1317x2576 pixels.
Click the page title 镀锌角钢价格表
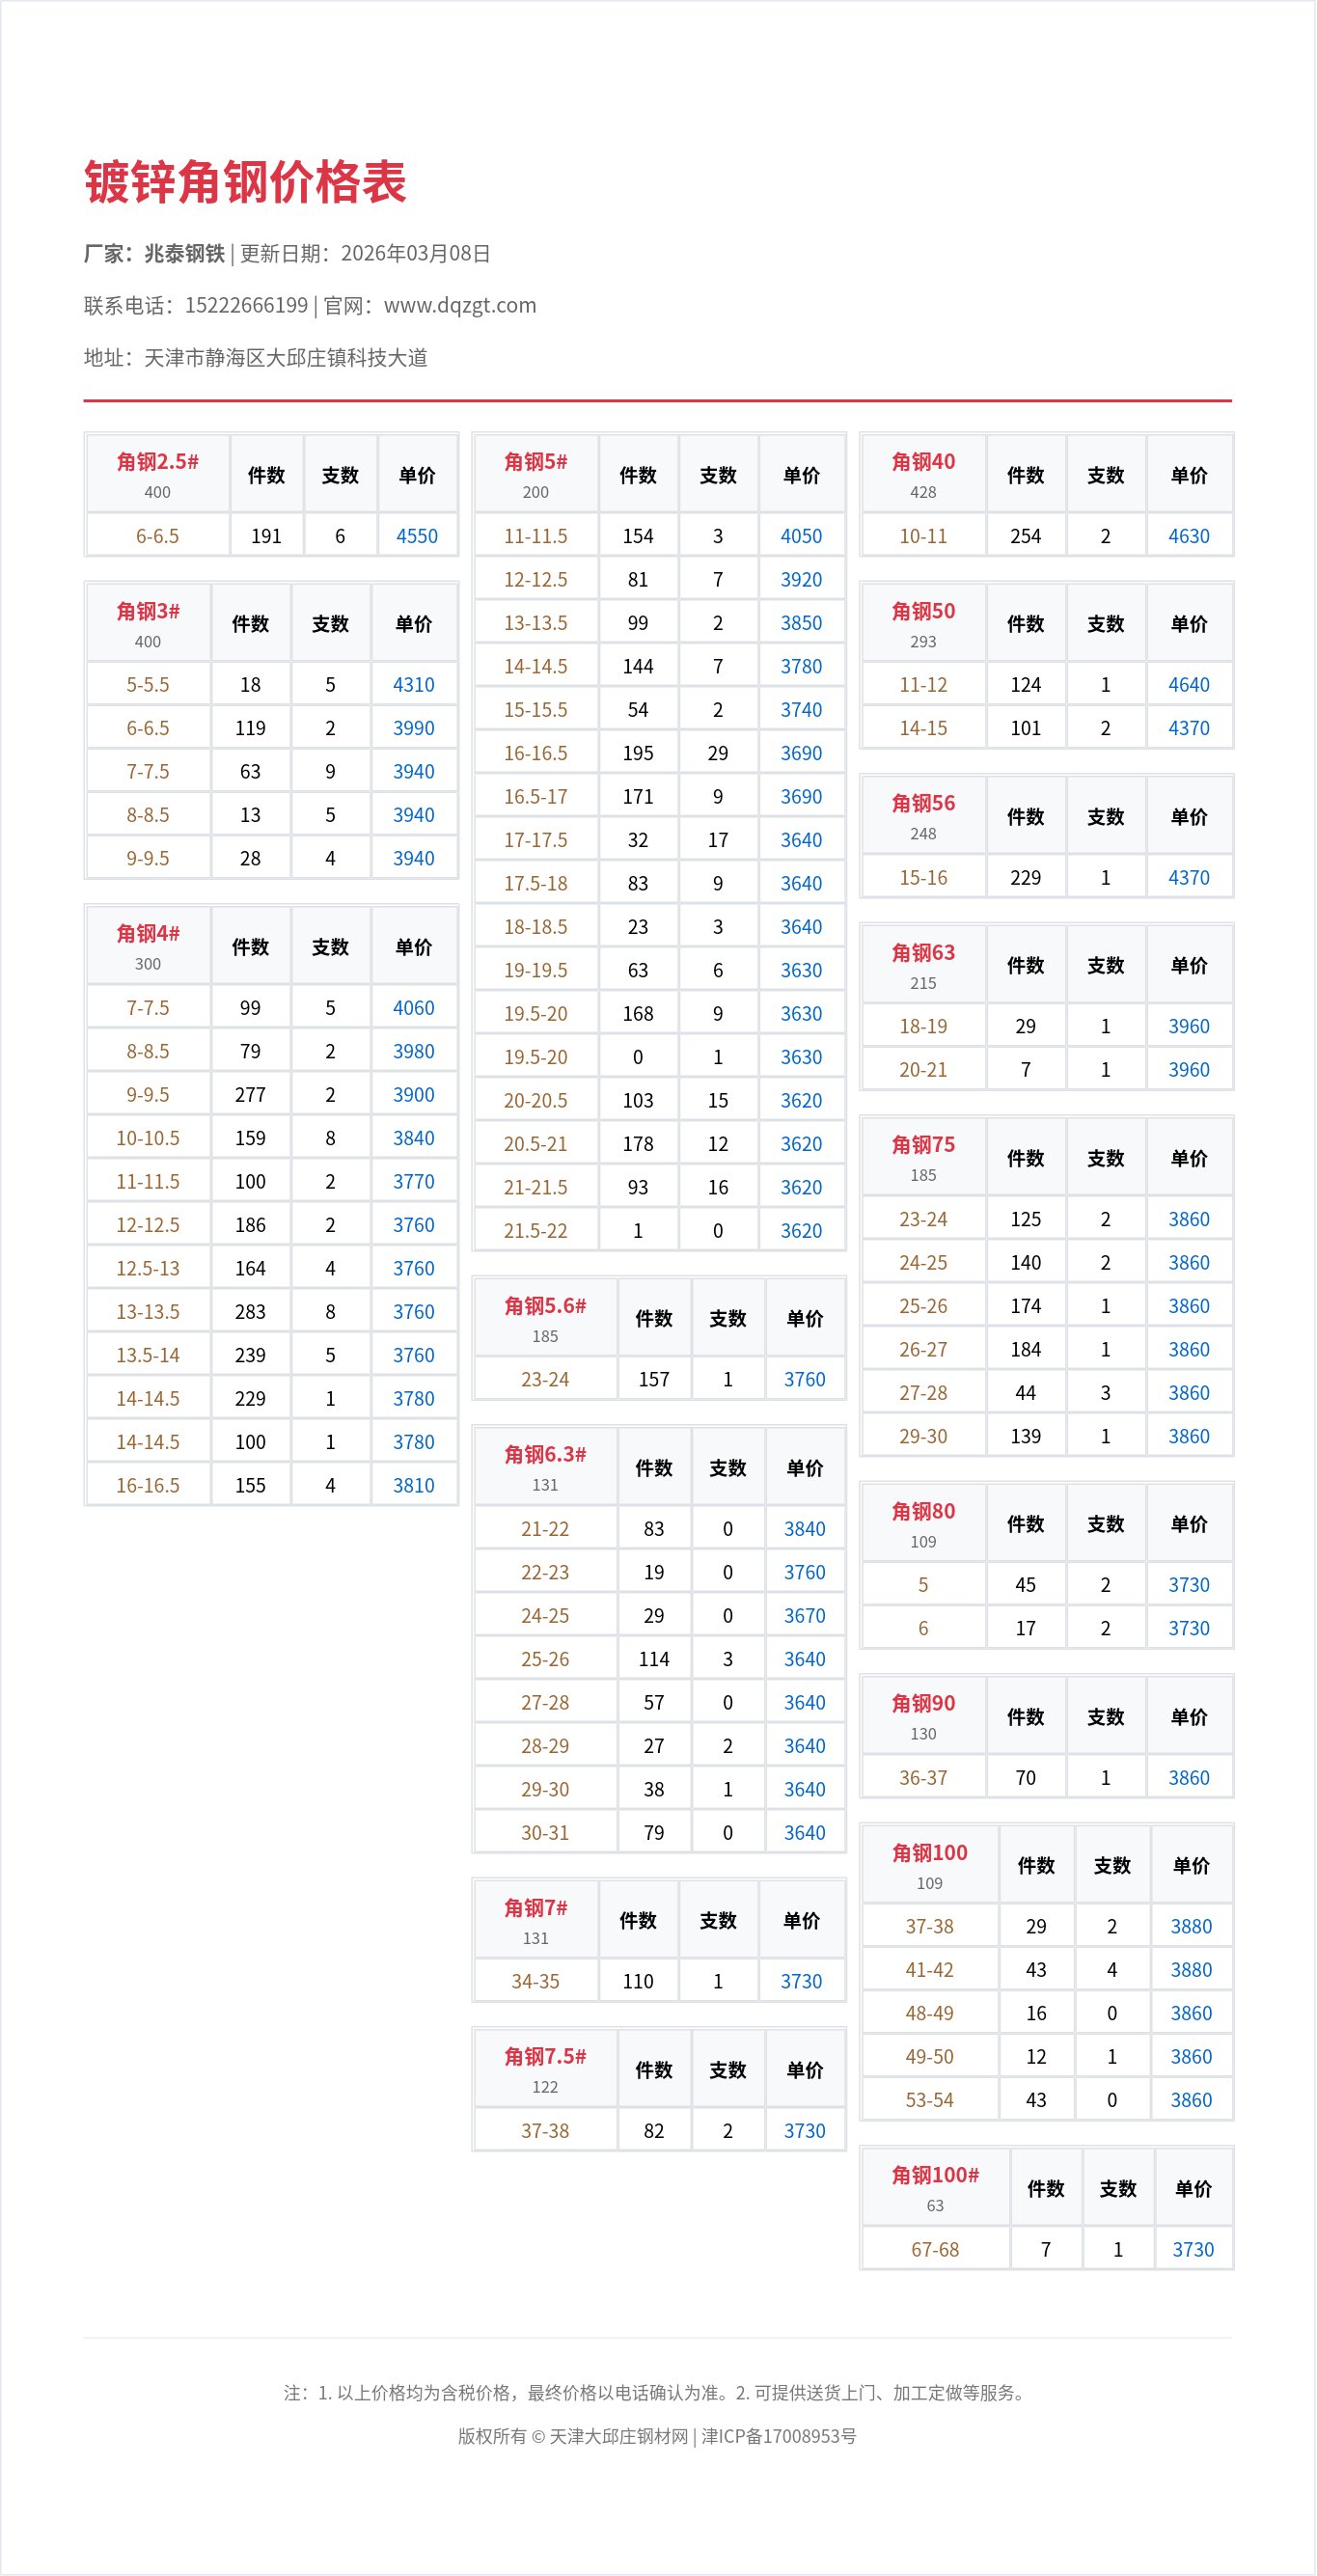(245, 182)
